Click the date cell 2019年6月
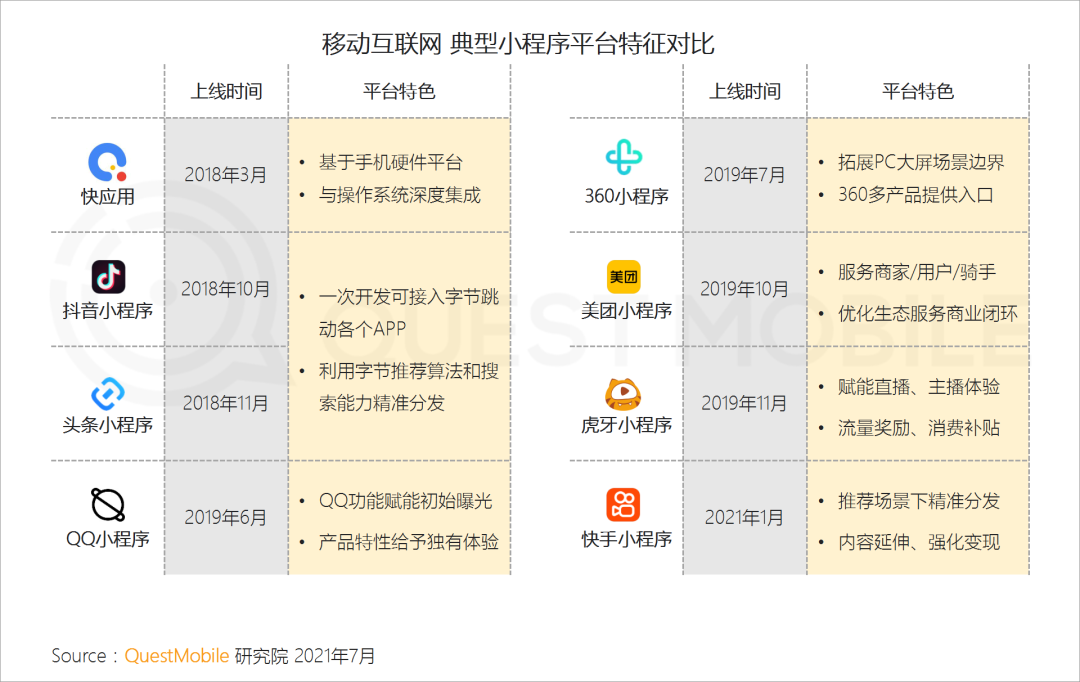The width and height of the screenshot is (1080, 682). coord(226,517)
